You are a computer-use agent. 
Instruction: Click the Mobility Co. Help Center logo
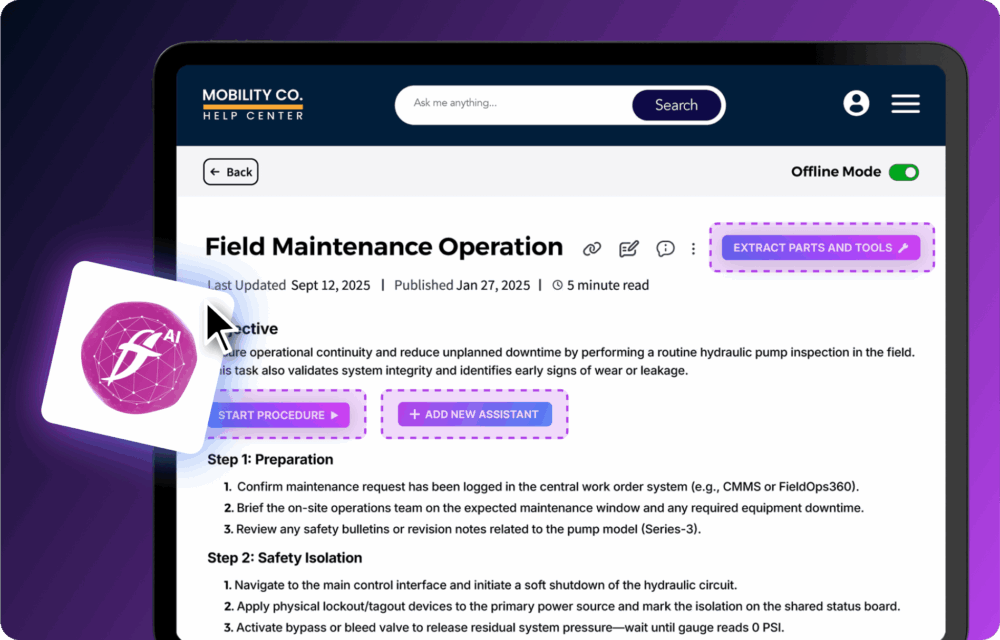click(252, 104)
